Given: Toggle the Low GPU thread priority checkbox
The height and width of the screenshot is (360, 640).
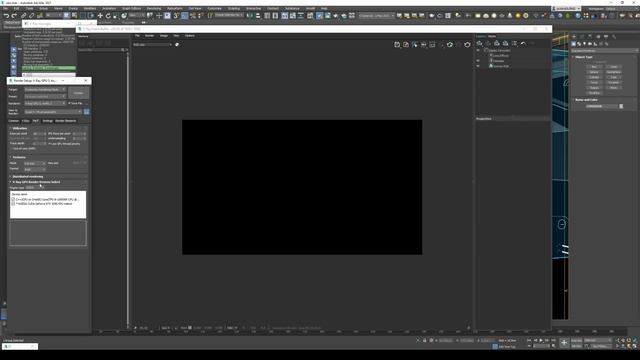Looking at the screenshot, I should click(50, 144).
